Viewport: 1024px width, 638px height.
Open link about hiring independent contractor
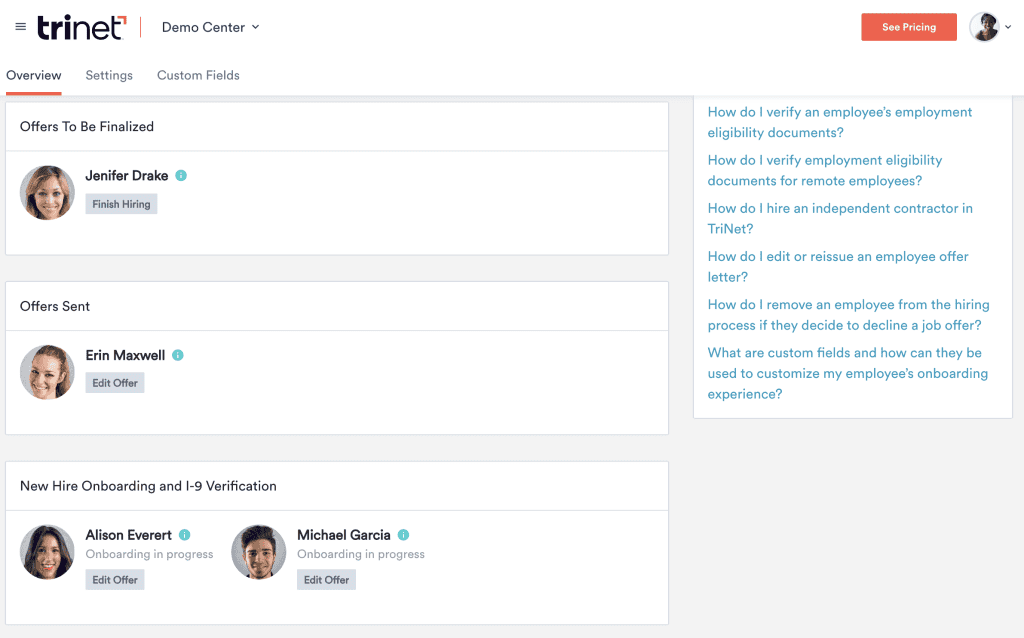coord(840,219)
